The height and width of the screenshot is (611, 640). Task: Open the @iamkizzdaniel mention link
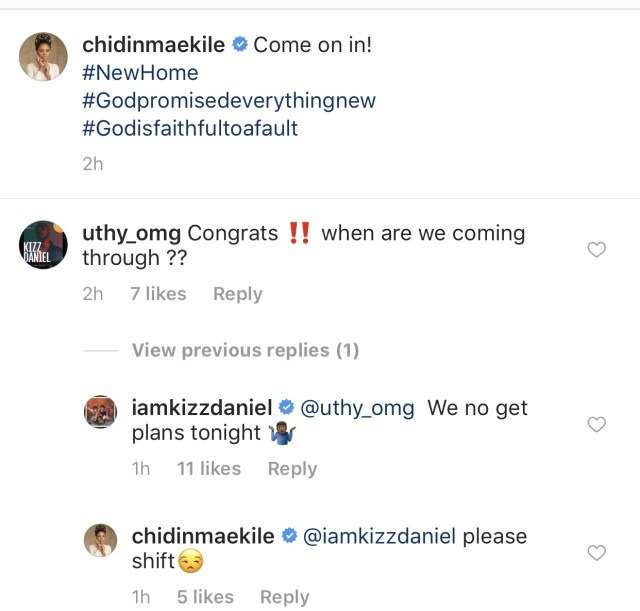(x=379, y=536)
